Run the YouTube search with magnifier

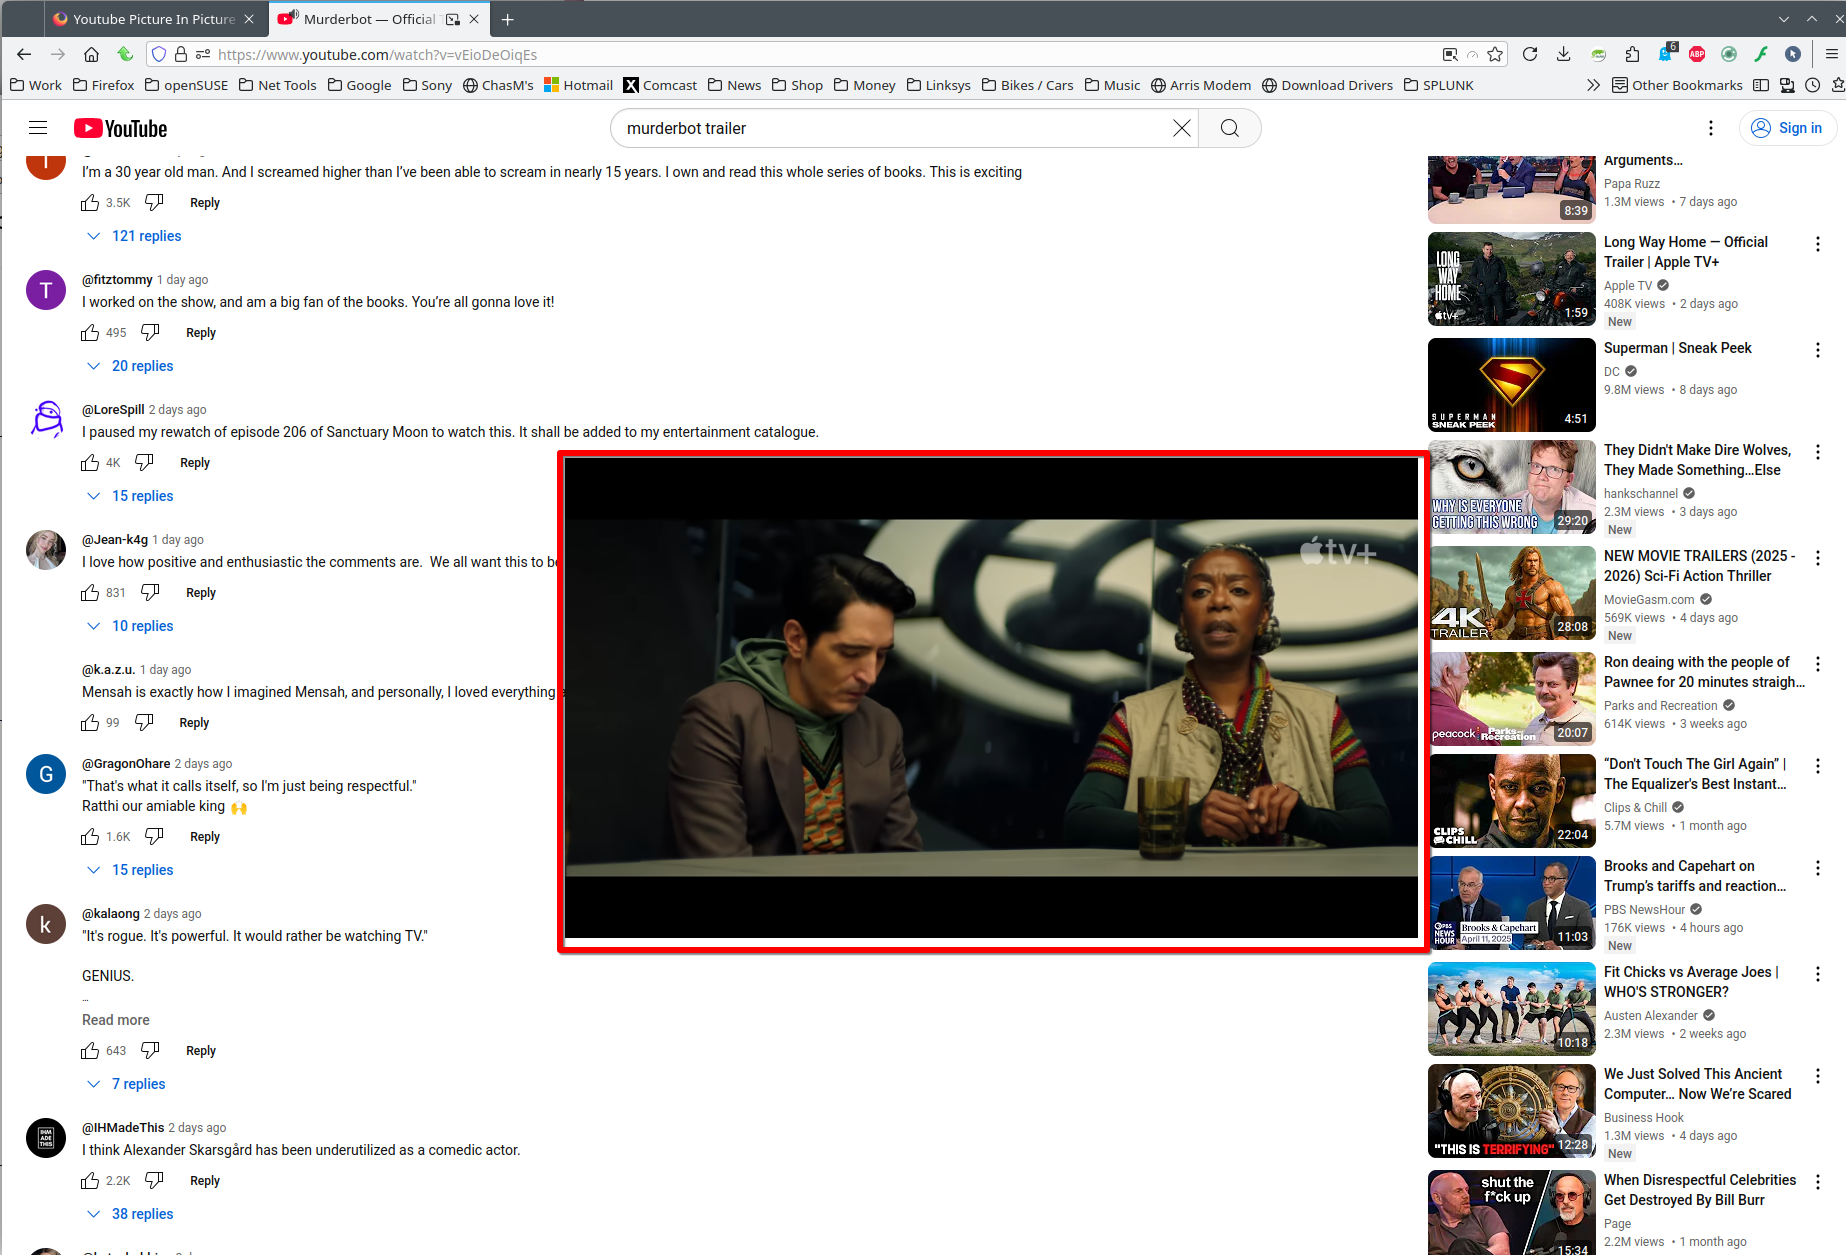click(x=1230, y=128)
